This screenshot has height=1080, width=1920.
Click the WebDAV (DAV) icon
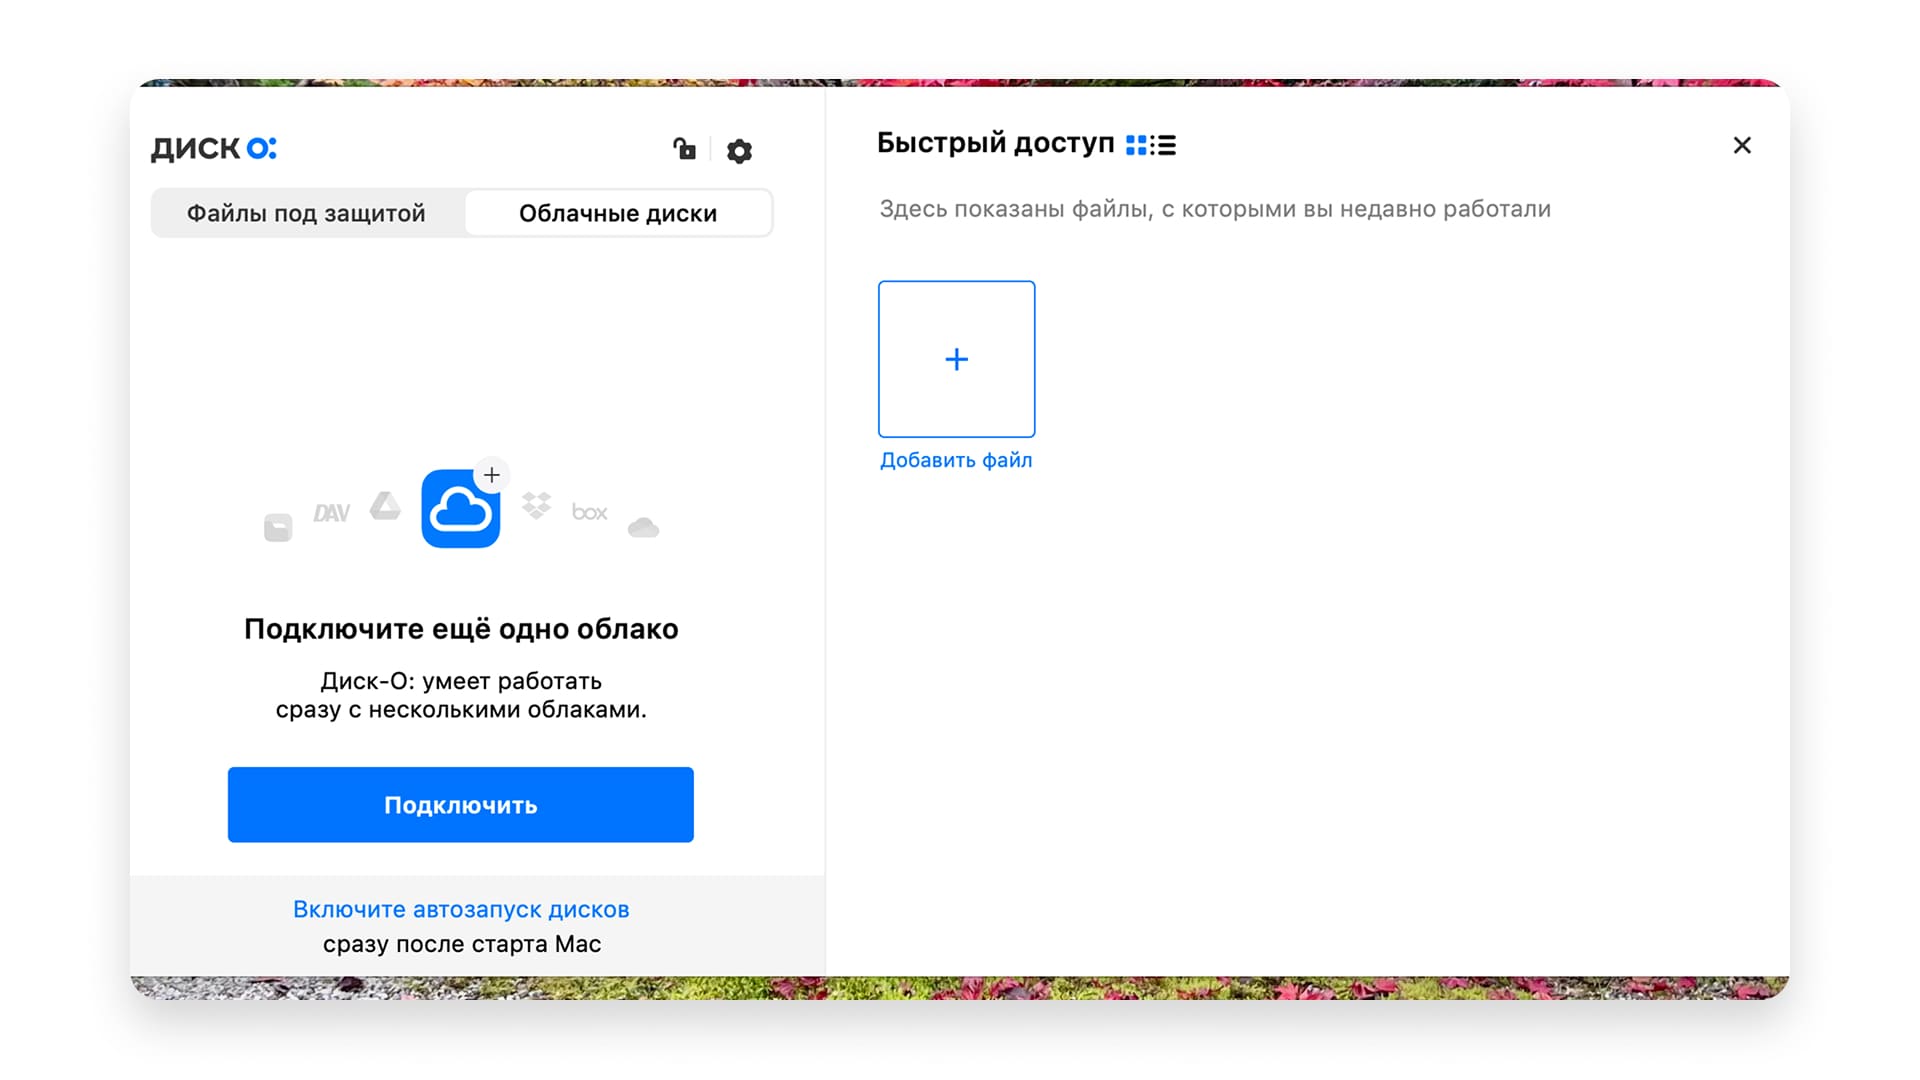[x=331, y=513]
